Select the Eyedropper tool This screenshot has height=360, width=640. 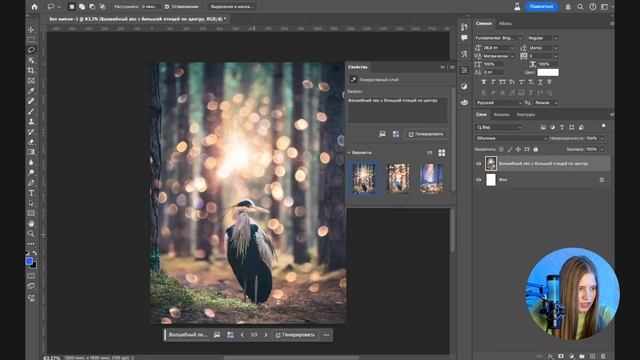pyautogui.click(x=31, y=91)
